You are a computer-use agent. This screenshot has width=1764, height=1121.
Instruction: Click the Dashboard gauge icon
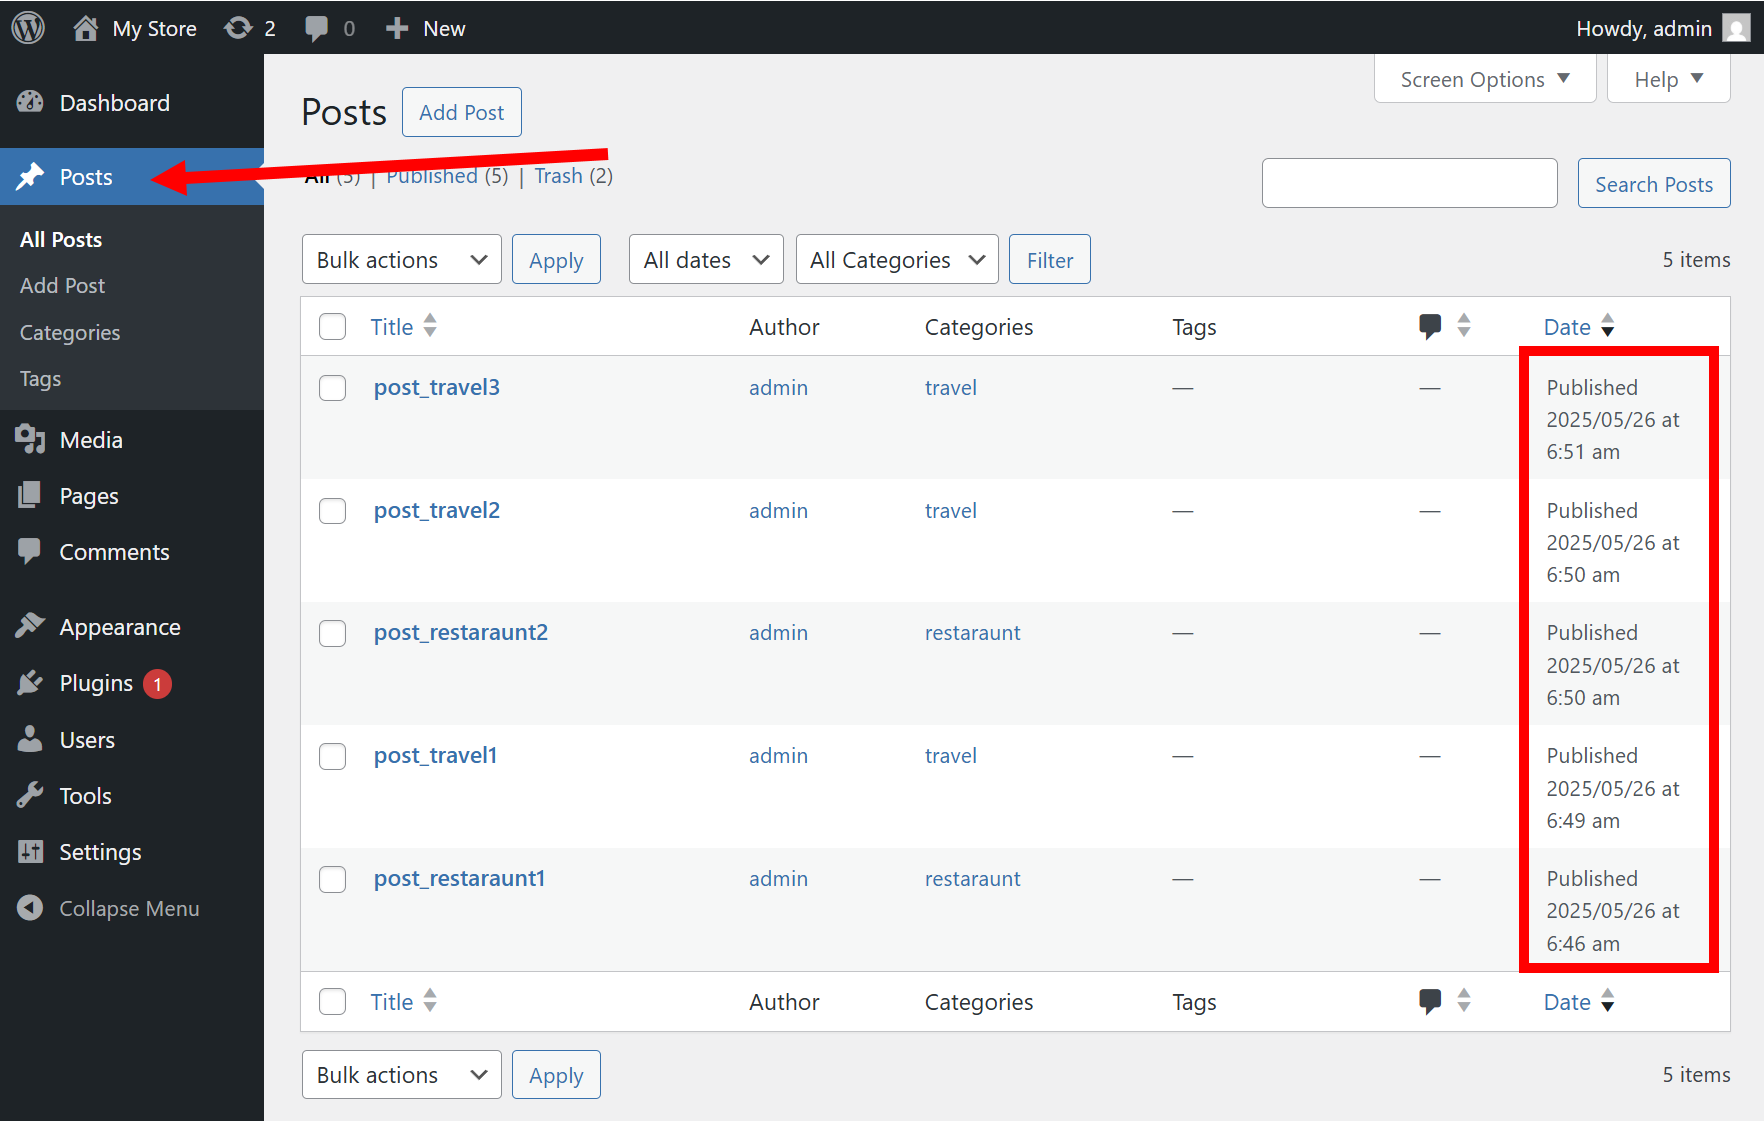[x=30, y=102]
